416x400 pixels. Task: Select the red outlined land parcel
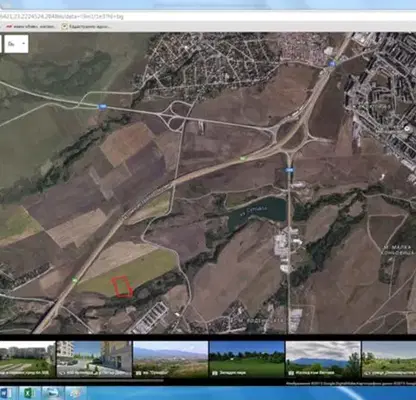[122, 286]
